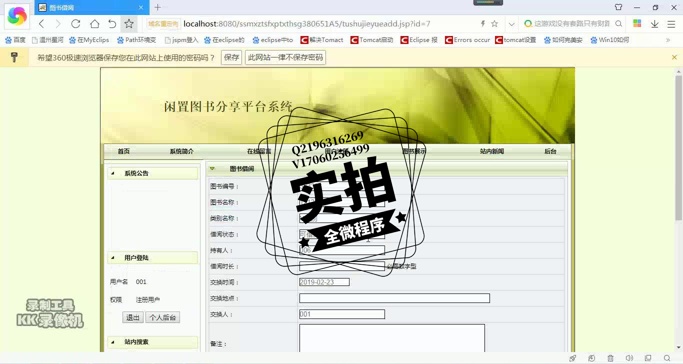This screenshot has width=683, height=364.
Task: Collapse the 系统公告 sidebar section
Action: tap(113, 173)
